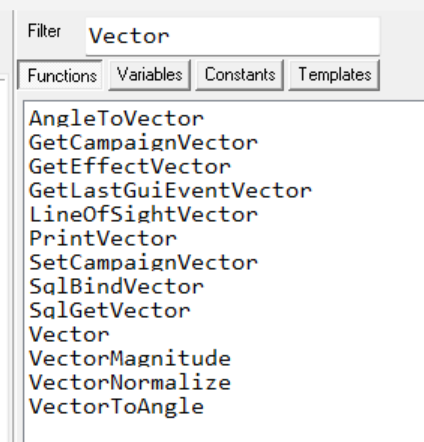Pick the SqlBindVector function

(116, 286)
